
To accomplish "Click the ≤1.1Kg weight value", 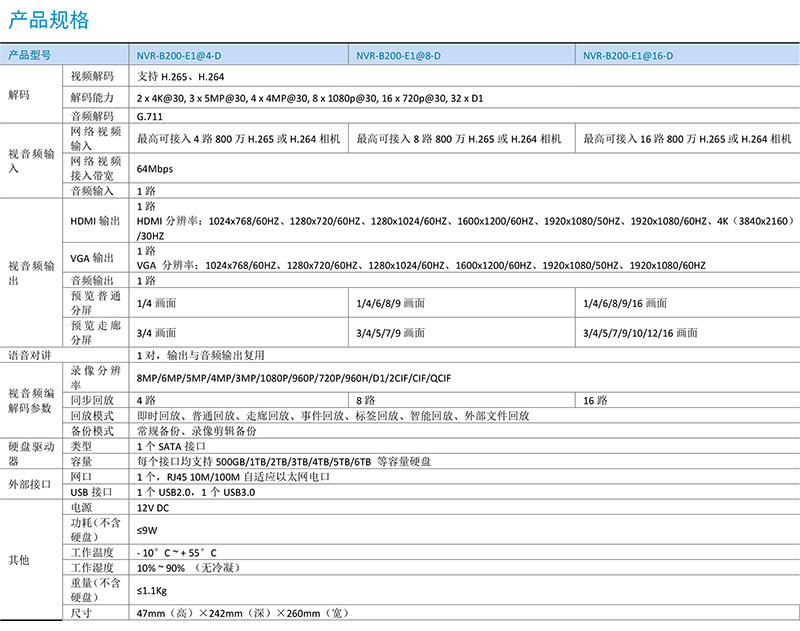I will (152, 590).
